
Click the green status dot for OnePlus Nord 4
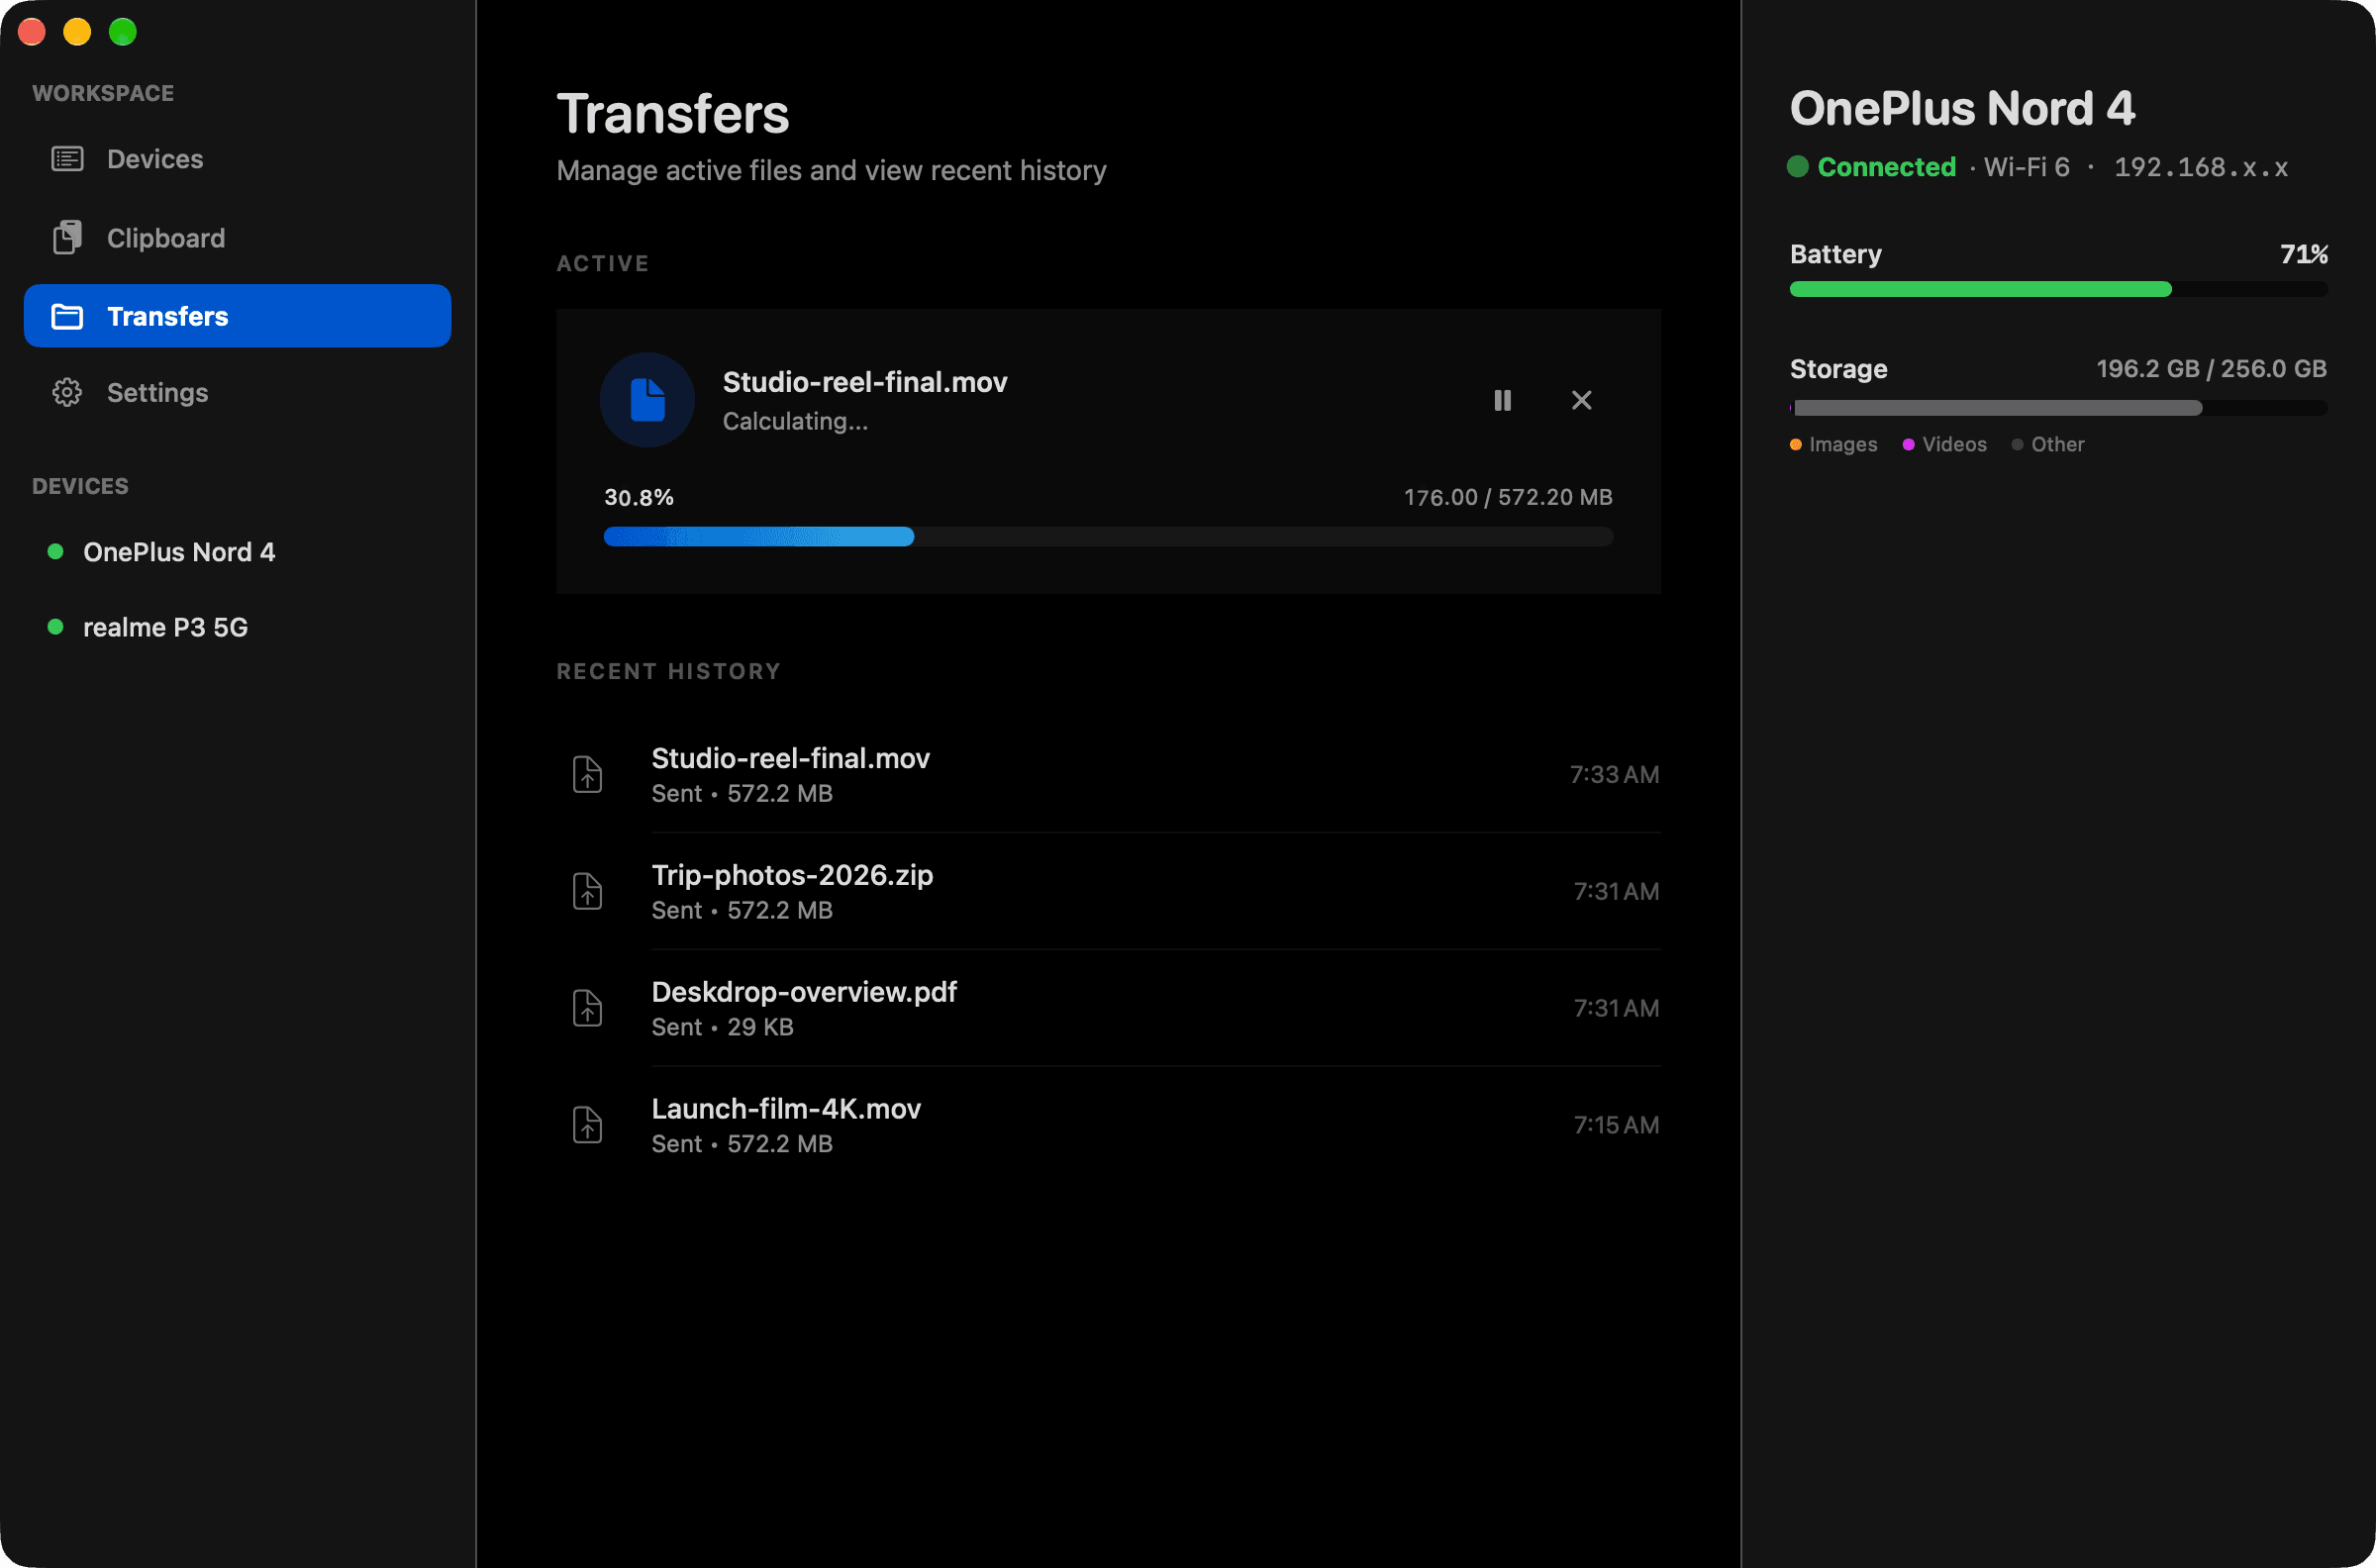pos(56,551)
